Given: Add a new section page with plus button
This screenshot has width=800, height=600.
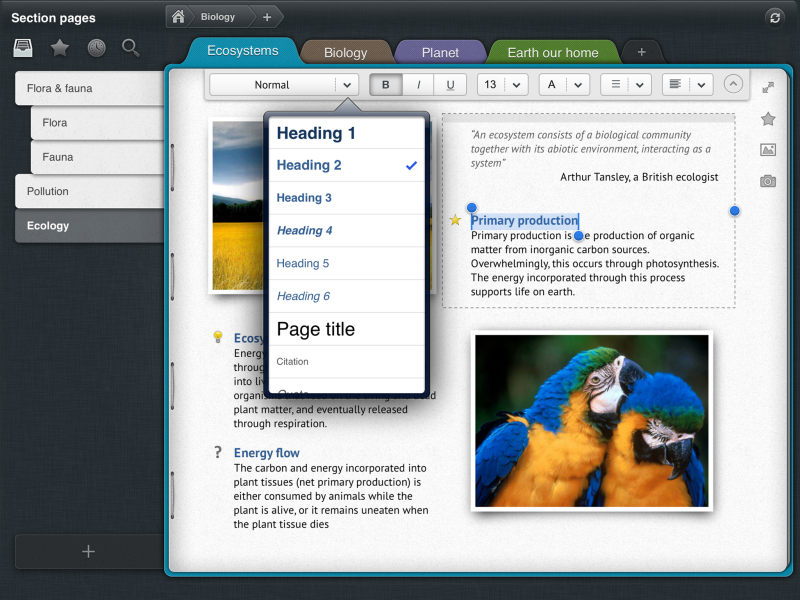Looking at the screenshot, I should pyautogui.click(x=88, y=551).
